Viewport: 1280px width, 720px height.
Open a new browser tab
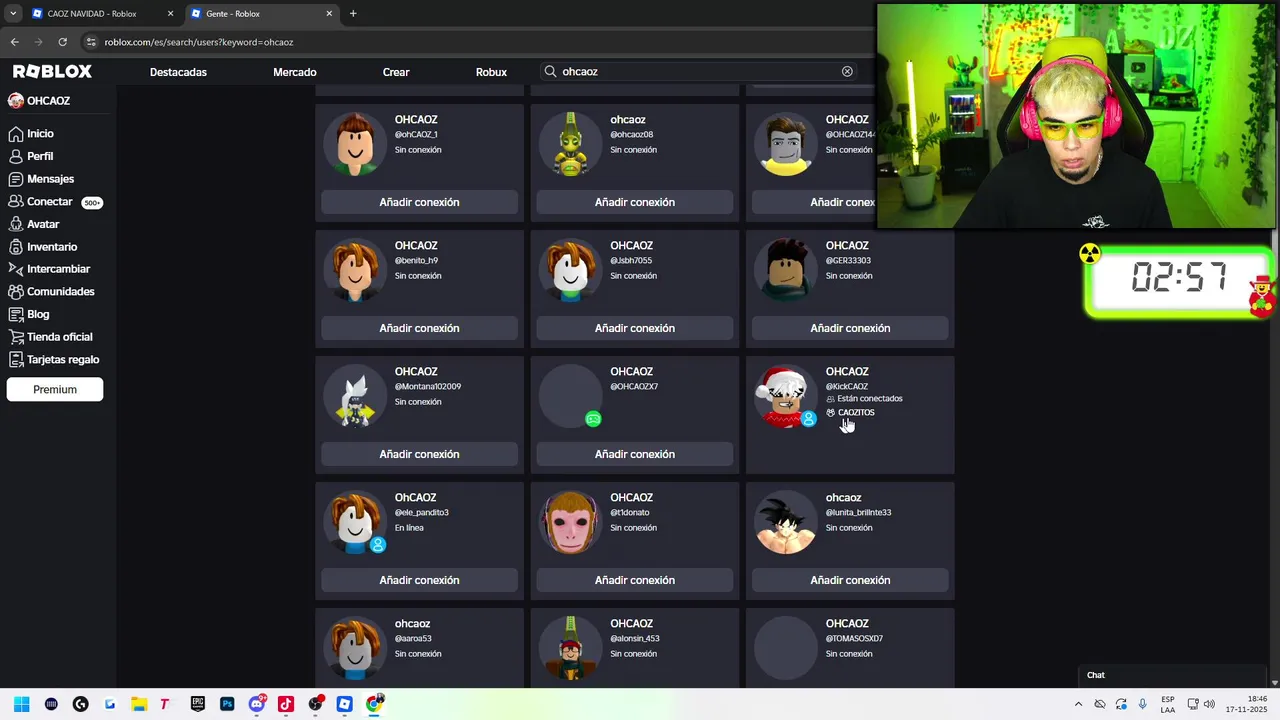pos(353,14)
